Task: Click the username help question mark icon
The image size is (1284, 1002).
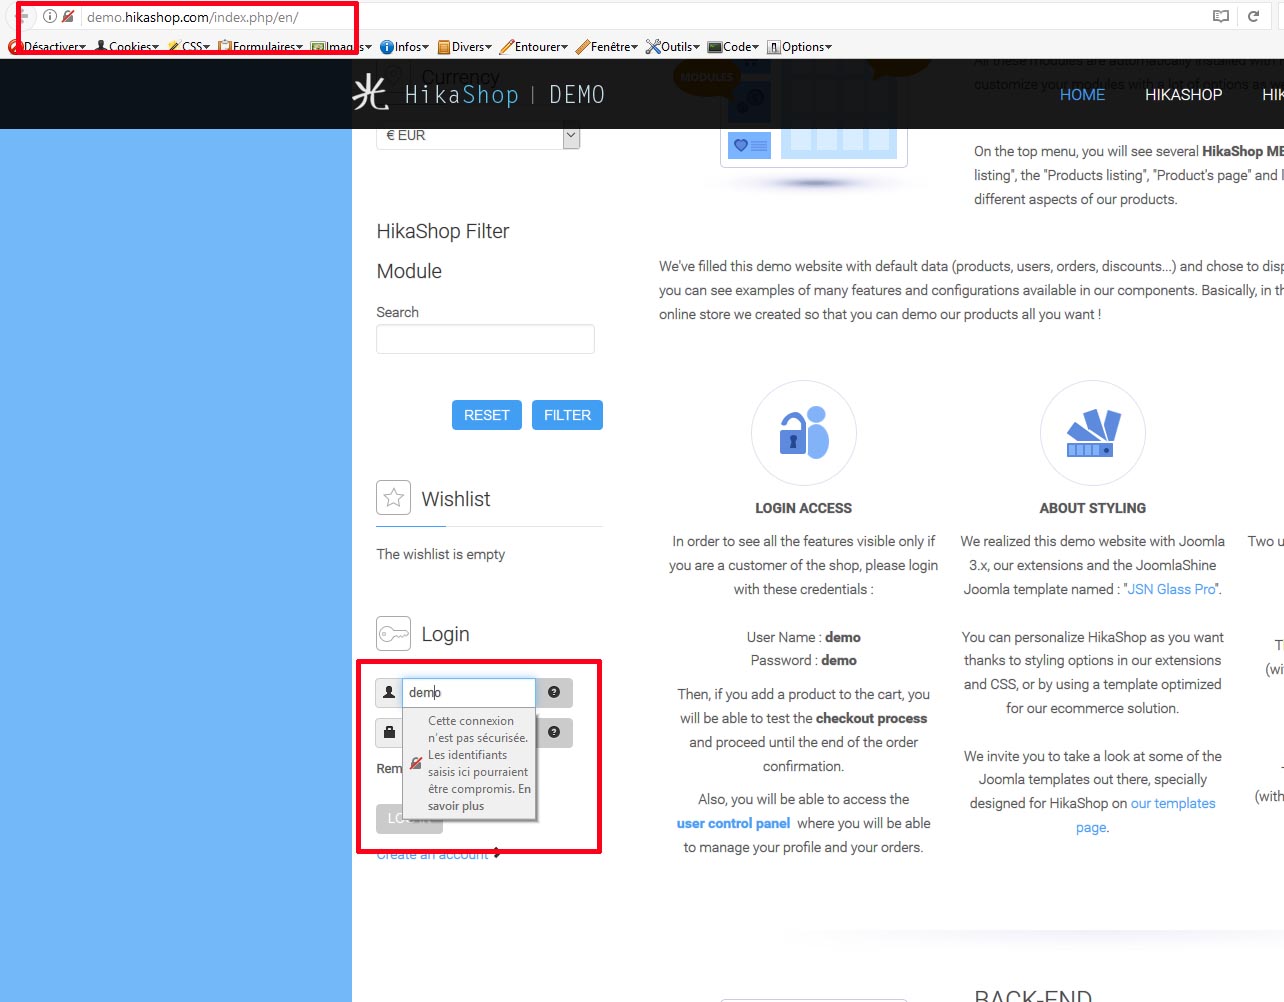Action: pyautogui.click(x=554, y=692)
